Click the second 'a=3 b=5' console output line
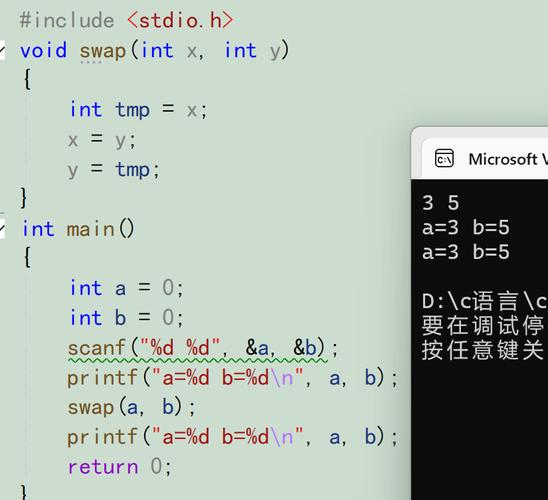The height and width of the screenshot is (500, 548). [x=466, y=252]
